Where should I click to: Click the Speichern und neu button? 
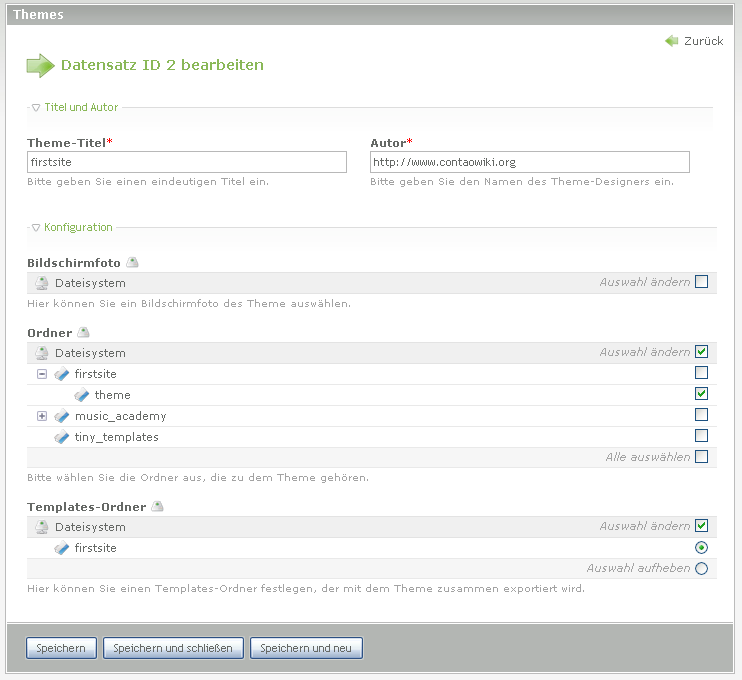point(305,648)
